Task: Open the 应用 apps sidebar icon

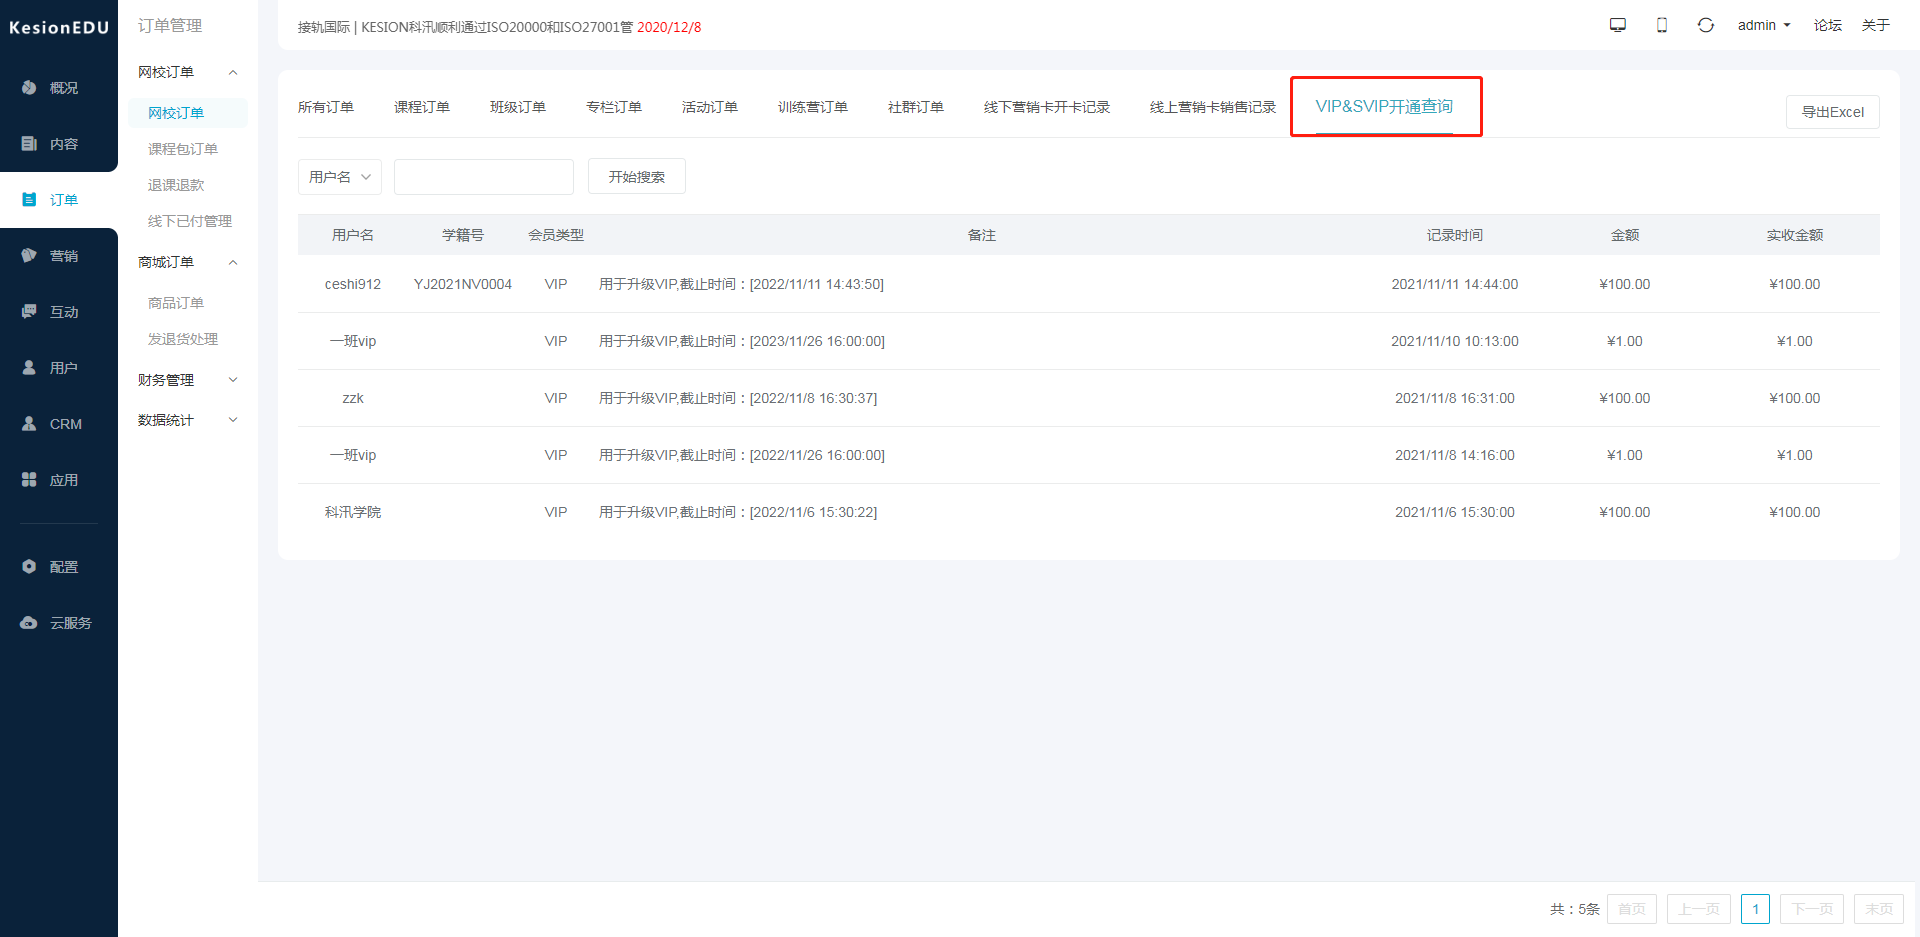Action: [x=29, y=480]
